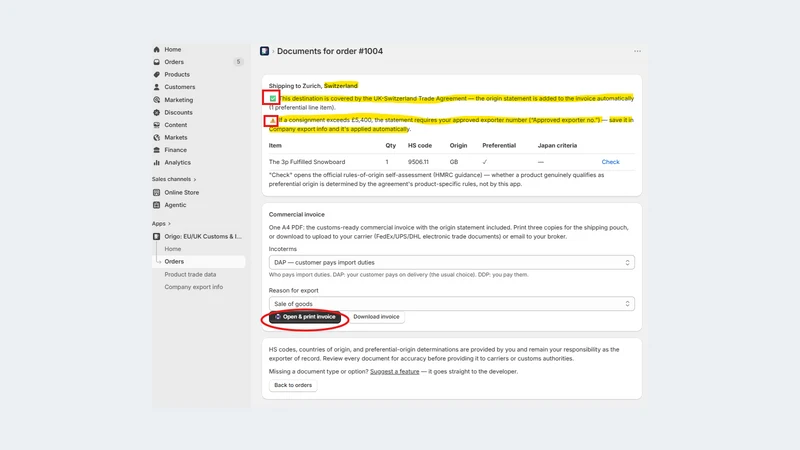
Task: Open Finance in the sidebar
Action: coord(176,150)
